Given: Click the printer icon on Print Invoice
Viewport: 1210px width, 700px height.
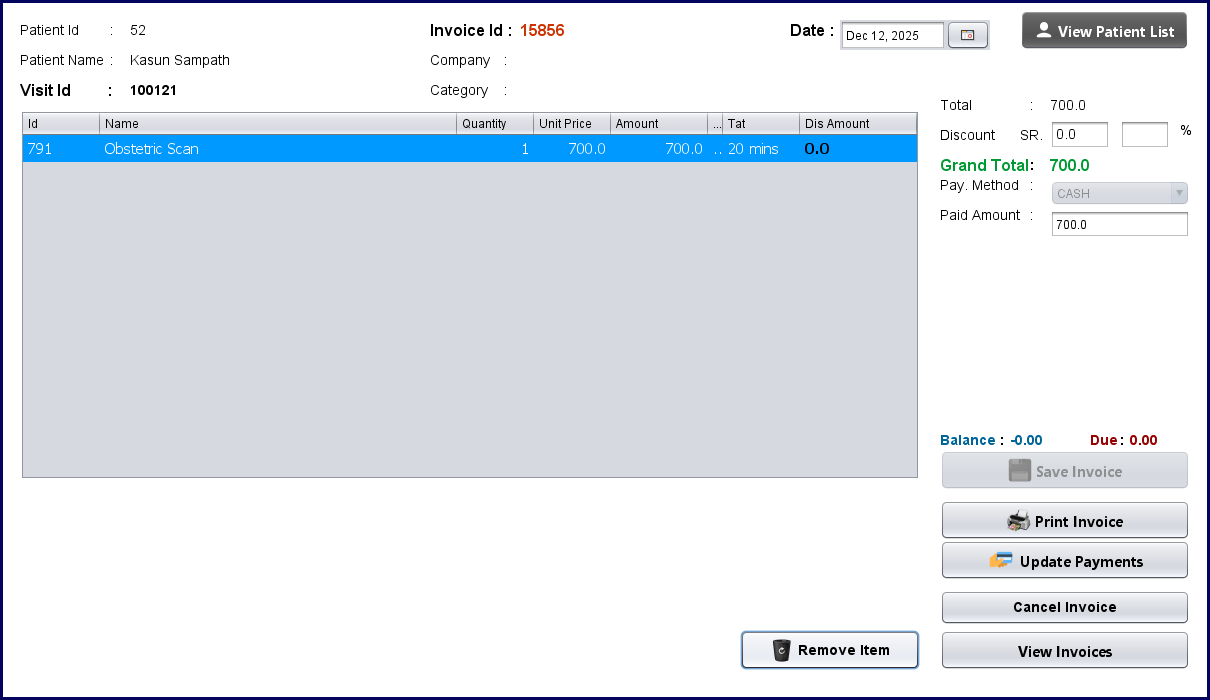Looking at the screenshot, I should point(1018,521).
